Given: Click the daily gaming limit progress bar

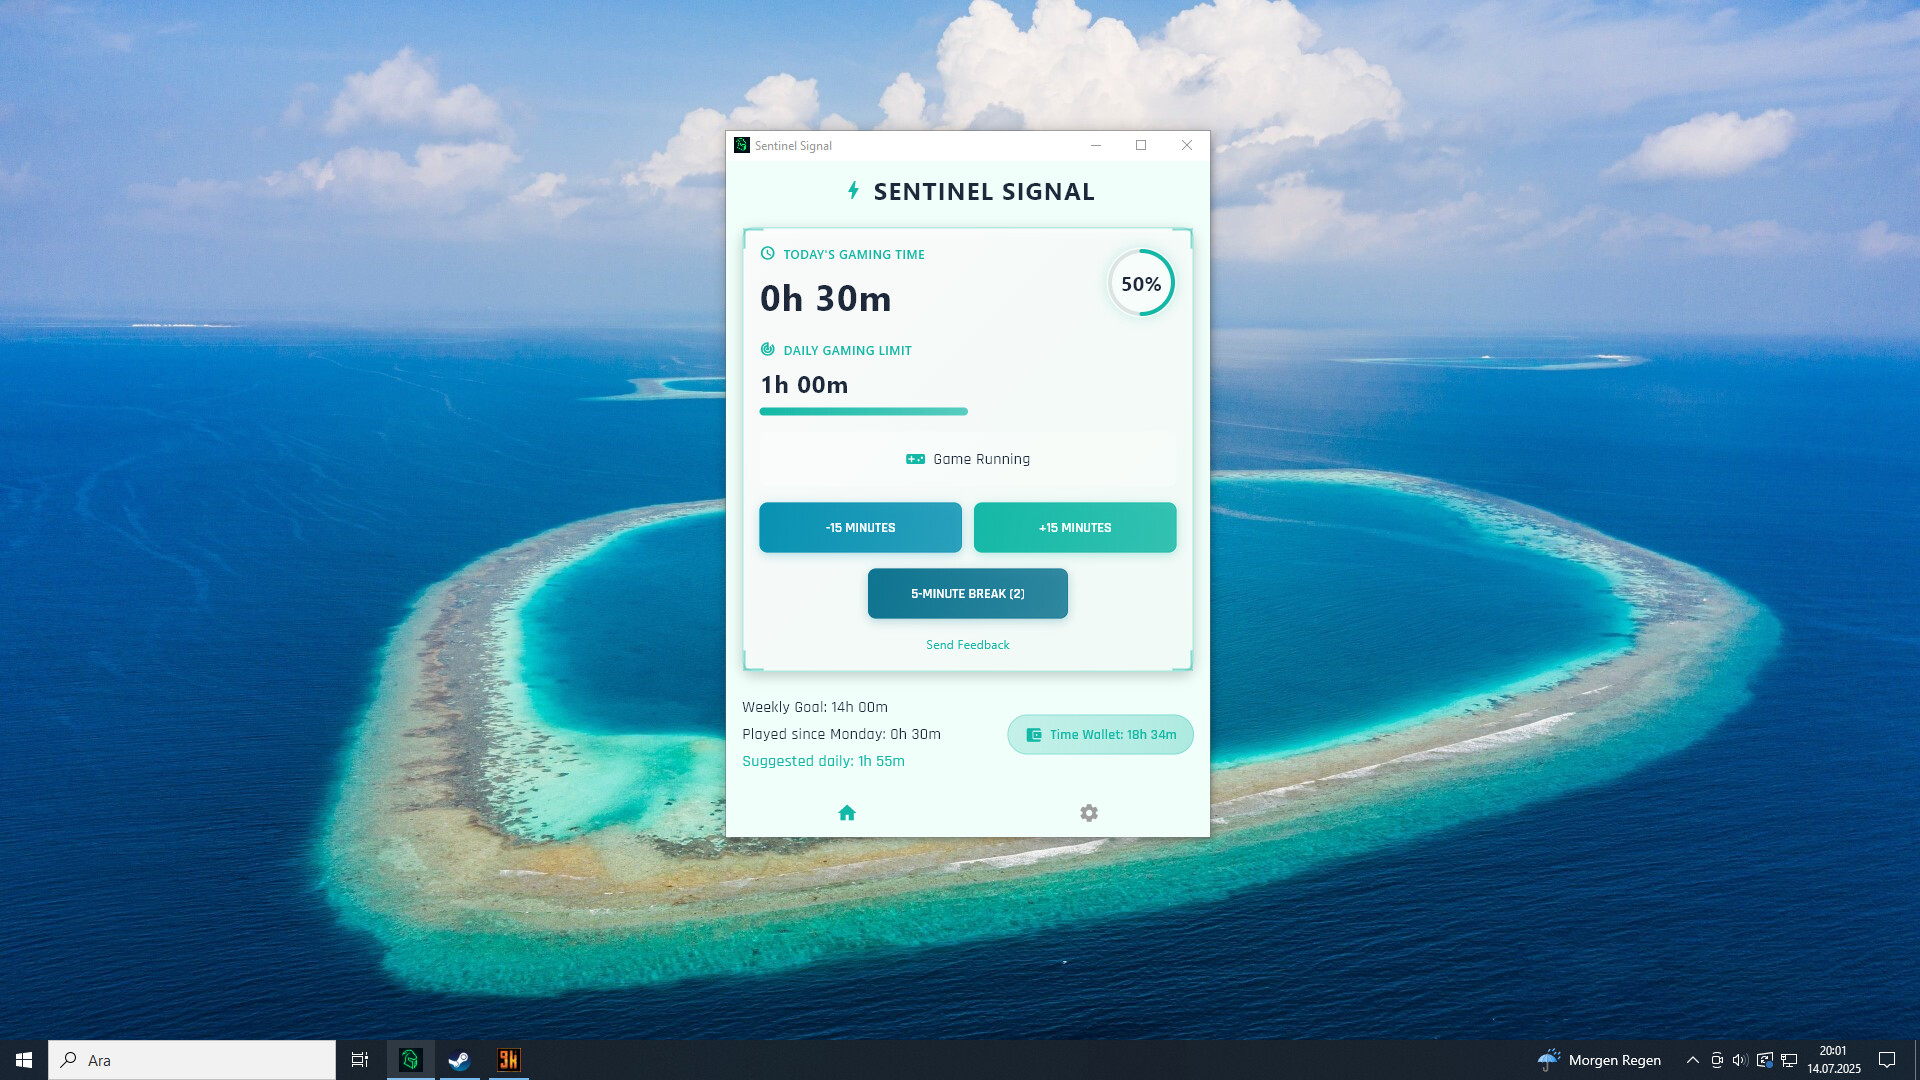Looking at the screenshot, I should coord(863,411).
